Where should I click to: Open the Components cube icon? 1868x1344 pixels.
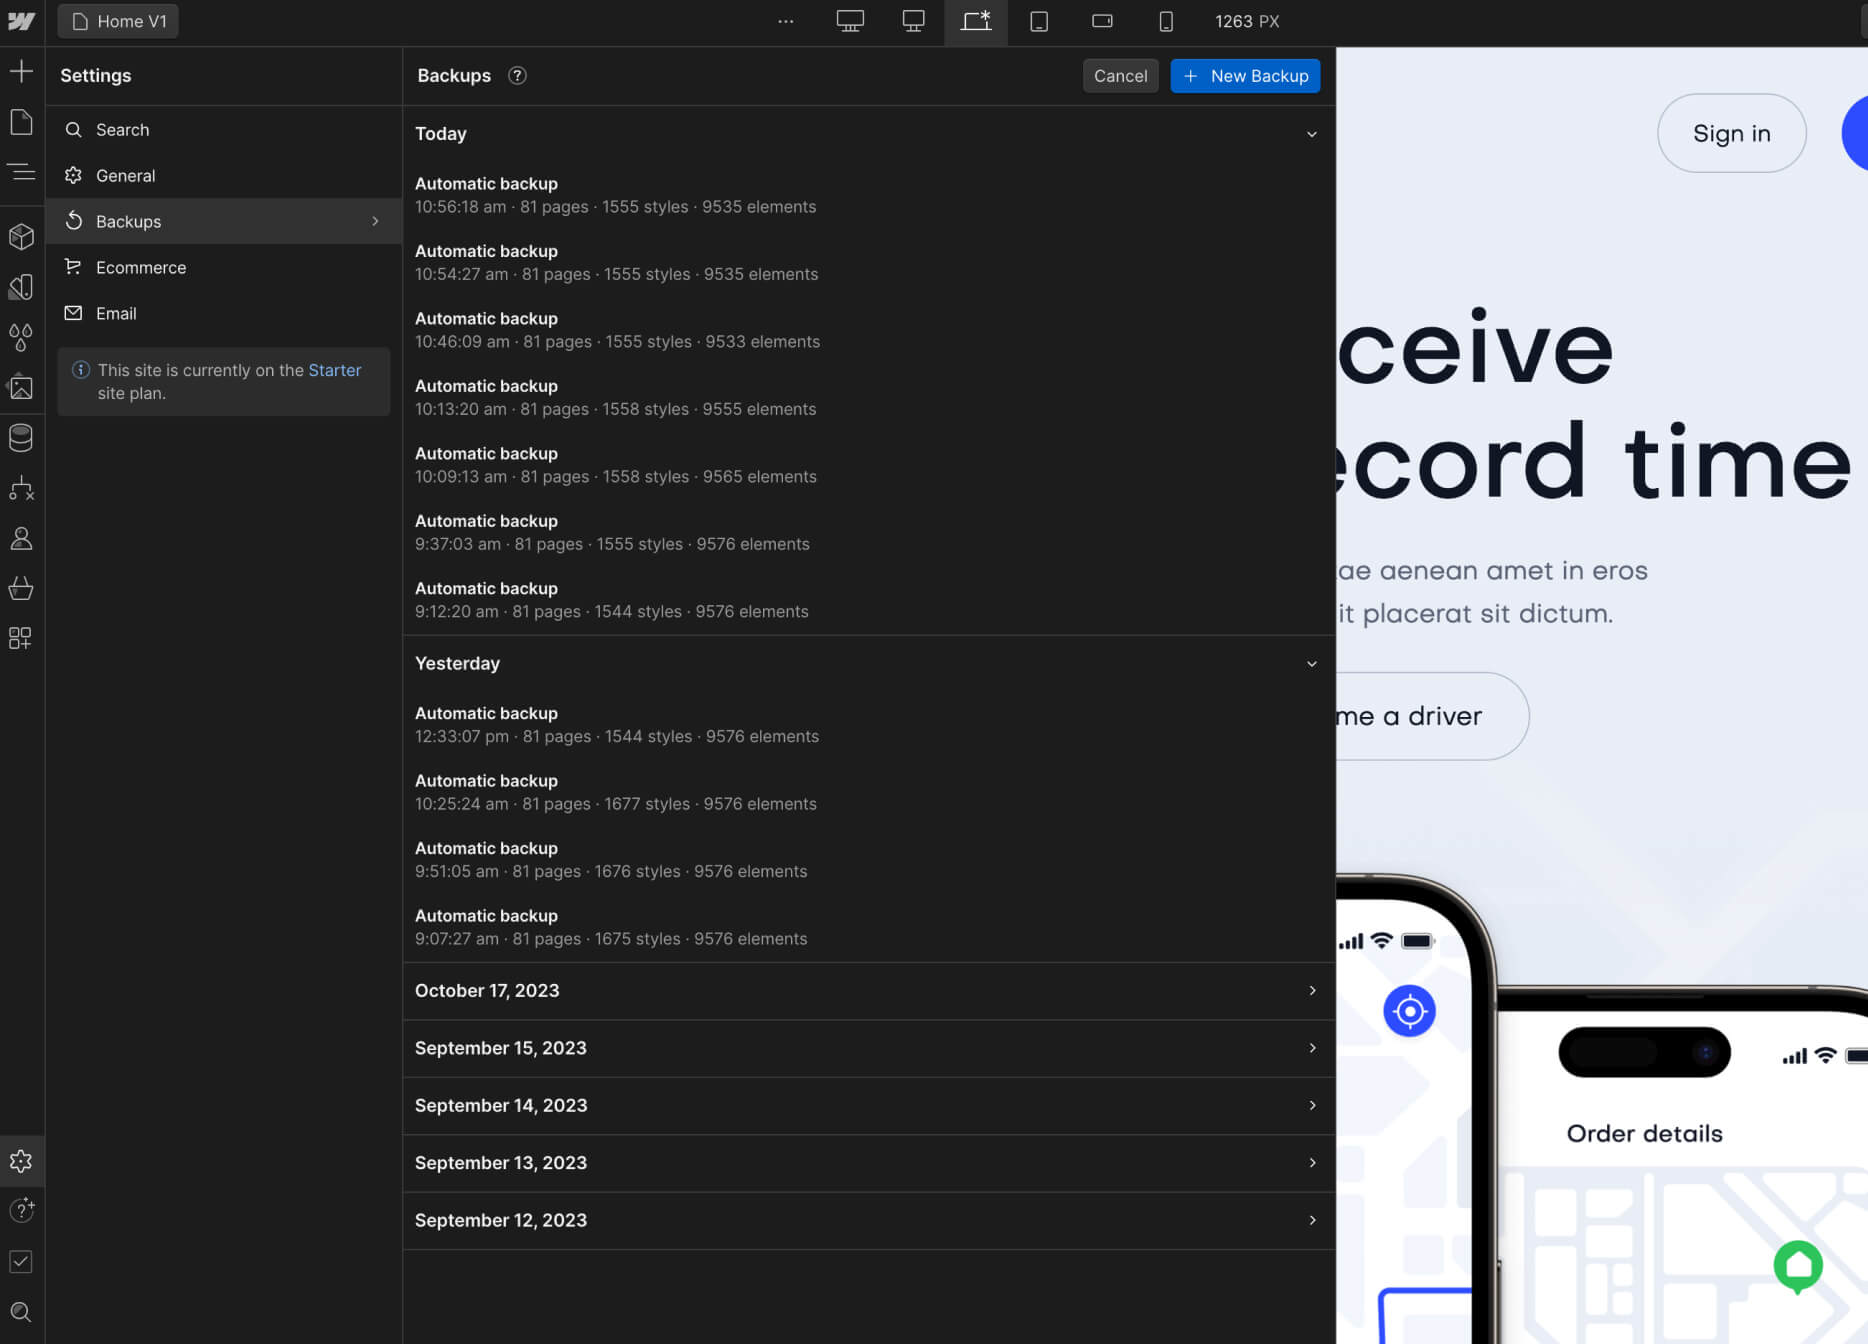click(21, 236)
